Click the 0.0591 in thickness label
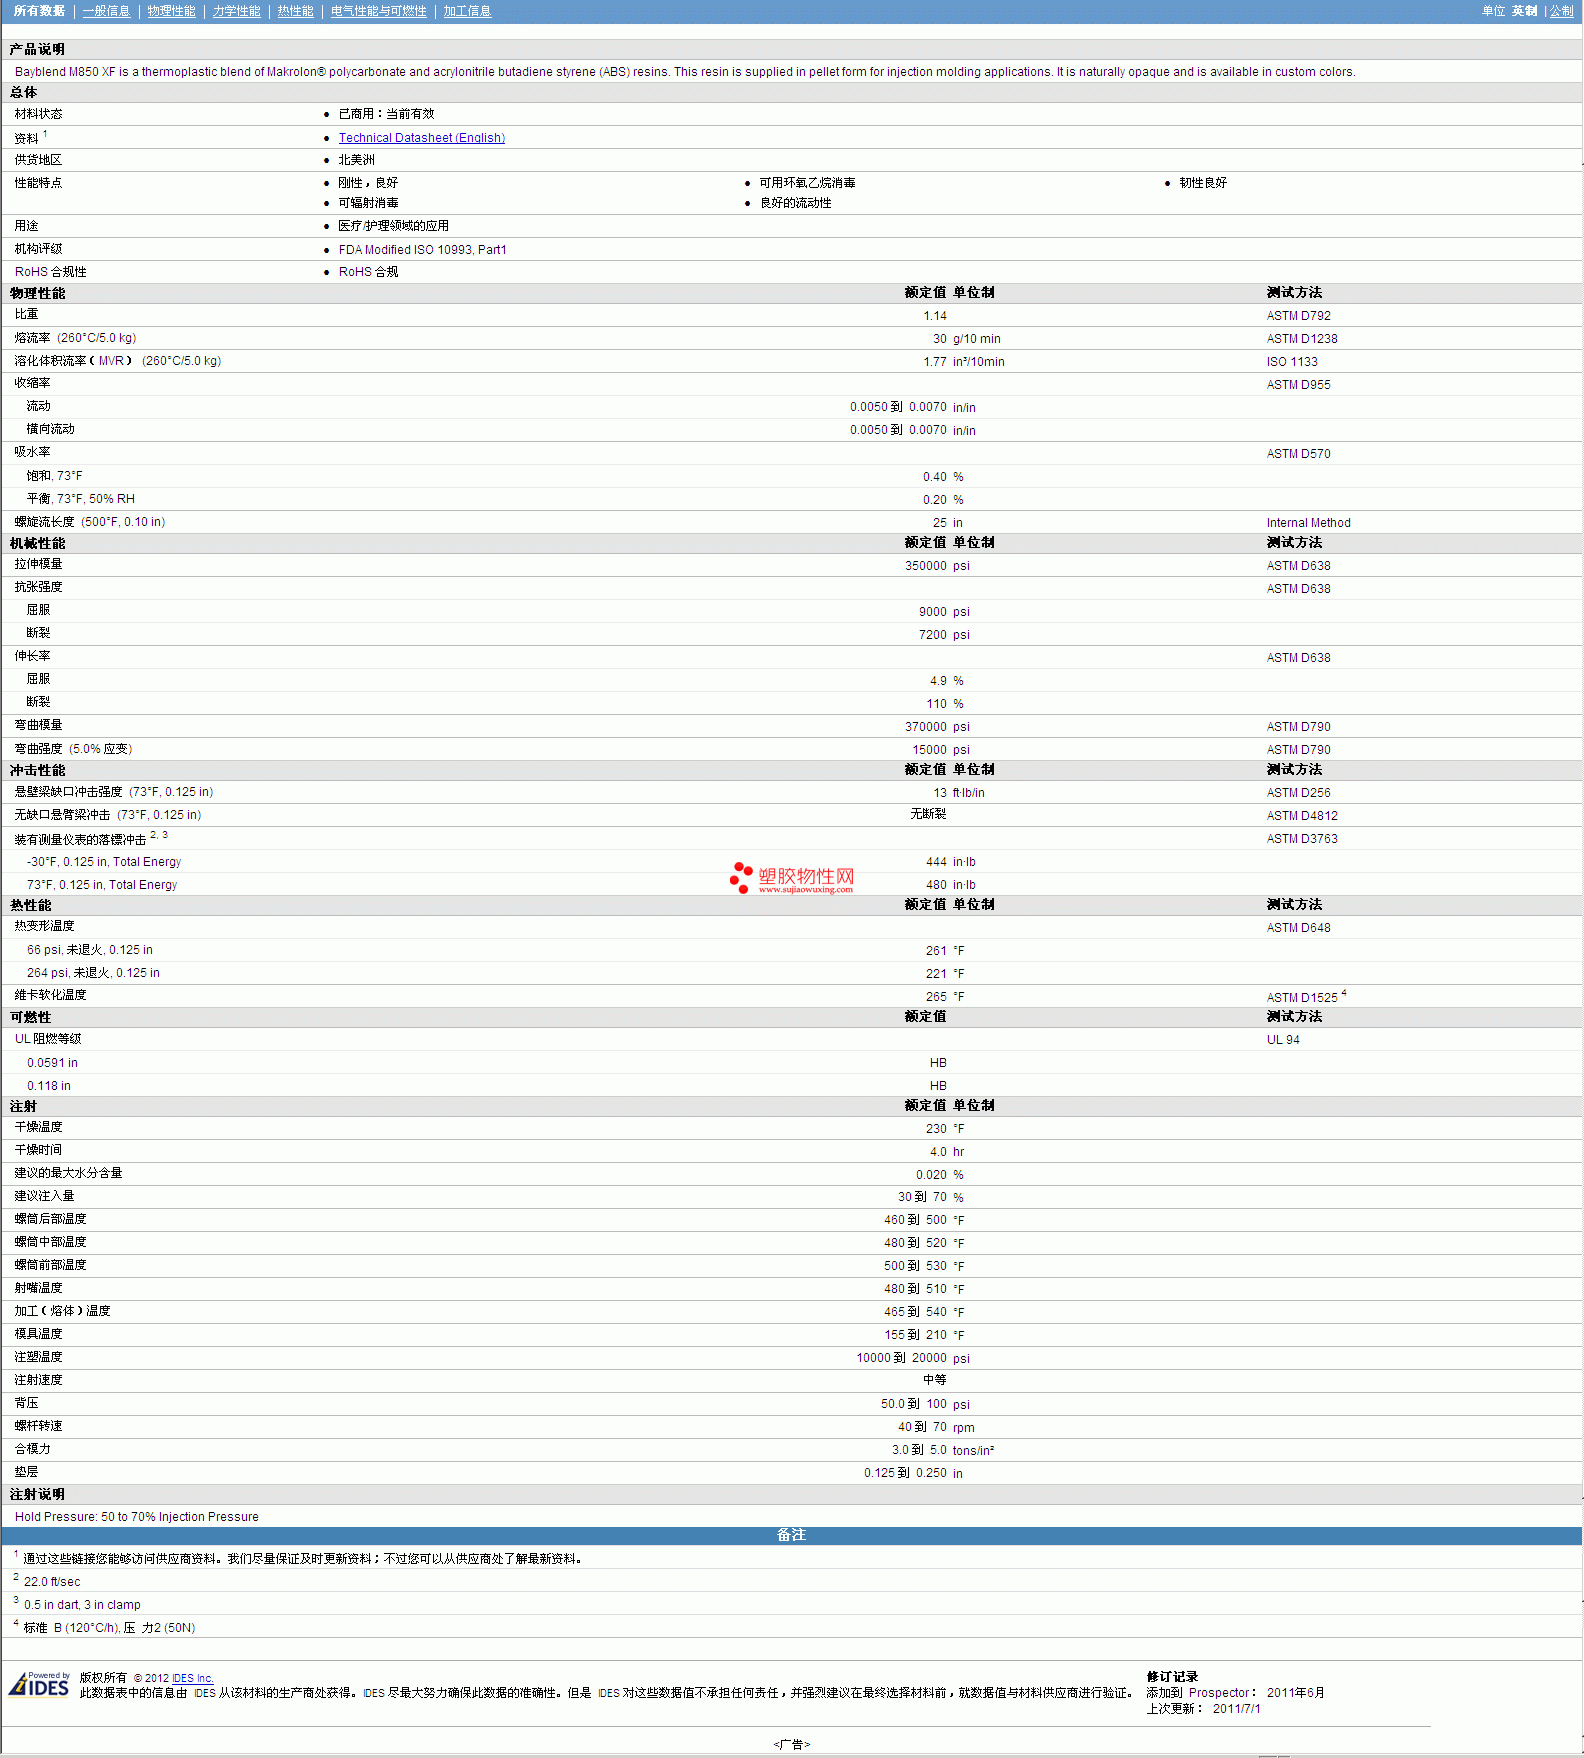The width and height of the screenshot is (1584, 1758). [52, 1063]
